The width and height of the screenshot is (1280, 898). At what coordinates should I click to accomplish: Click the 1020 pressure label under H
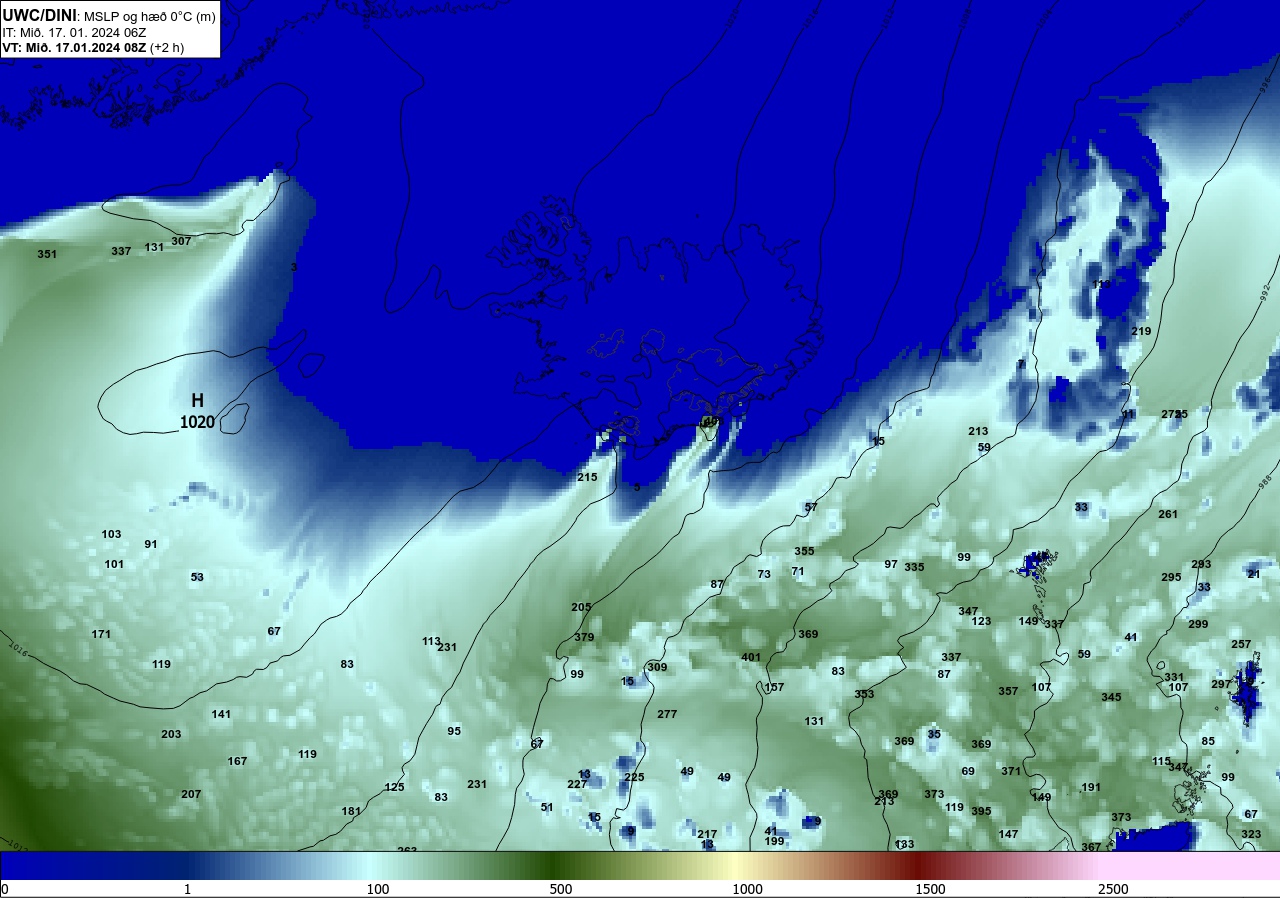click(197, 423)
